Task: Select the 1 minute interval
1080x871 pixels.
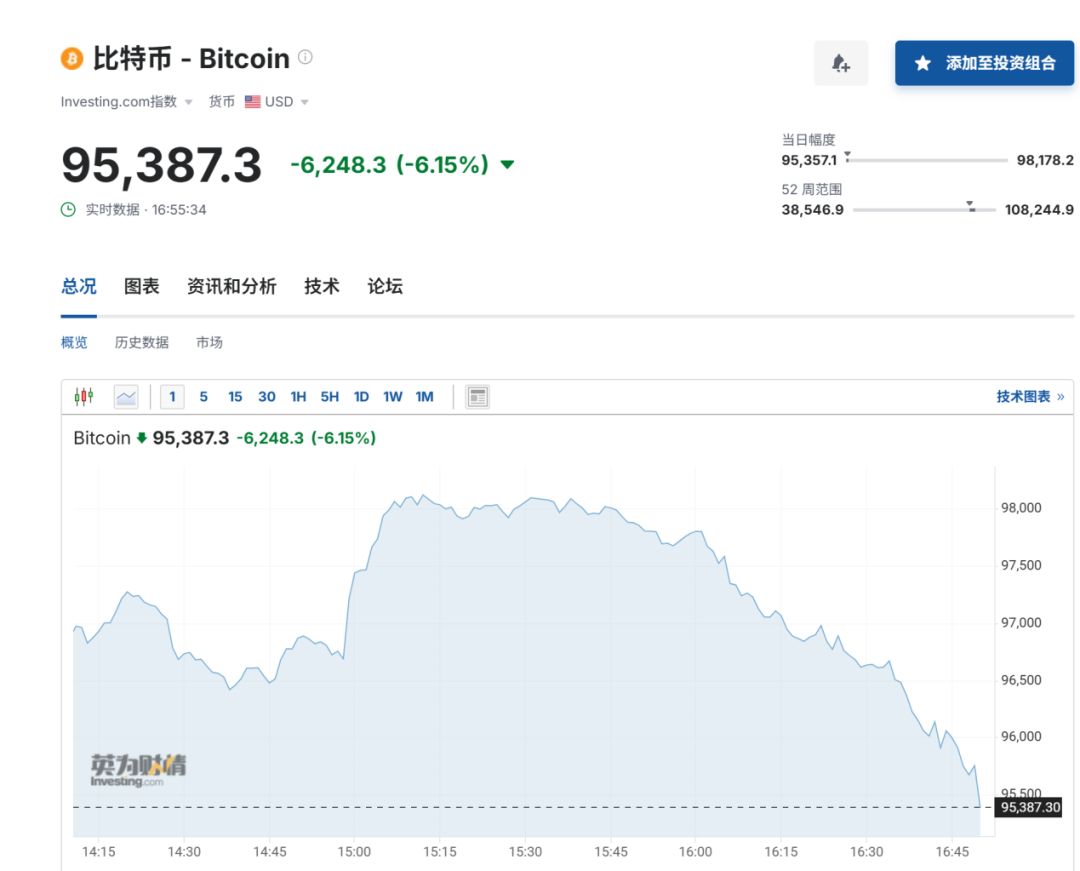Action: click(172, 397)
